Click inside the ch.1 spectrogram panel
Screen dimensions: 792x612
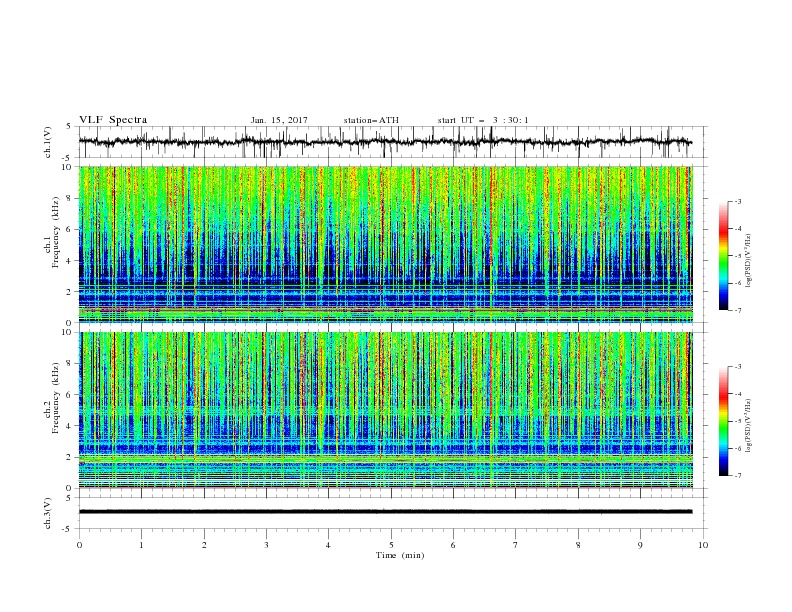click(386, 244)
